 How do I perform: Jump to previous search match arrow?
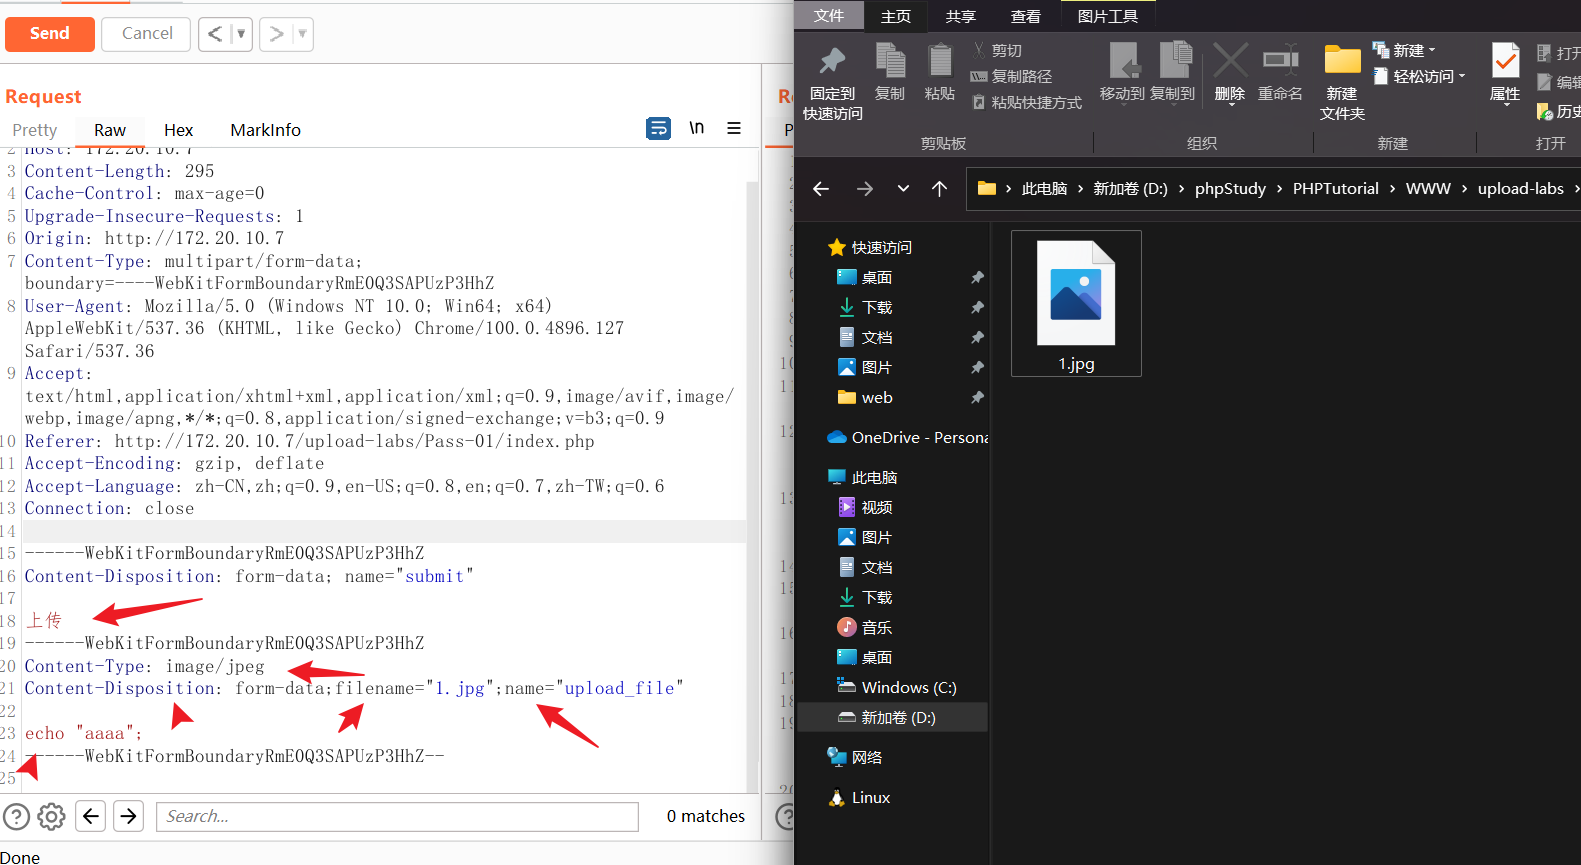tap(91, 817)
